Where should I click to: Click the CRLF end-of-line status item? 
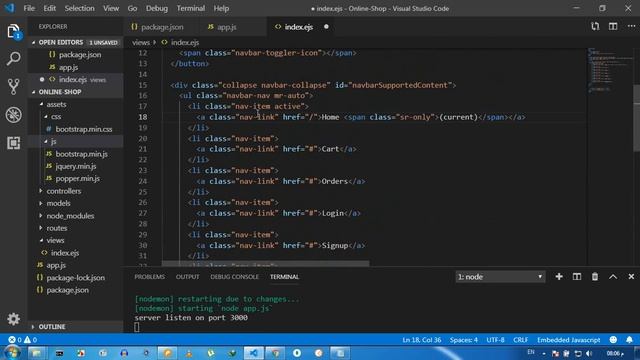[x=520, y=340]
